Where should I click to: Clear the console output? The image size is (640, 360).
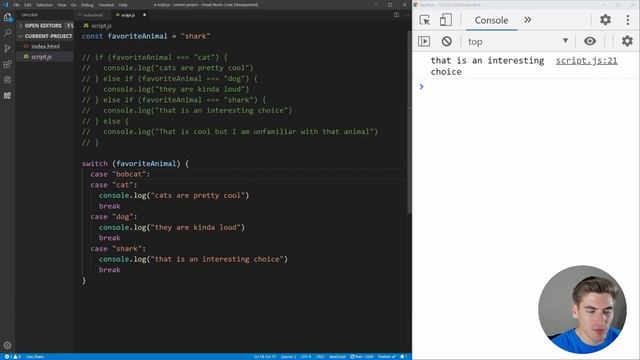click(447, 41)
